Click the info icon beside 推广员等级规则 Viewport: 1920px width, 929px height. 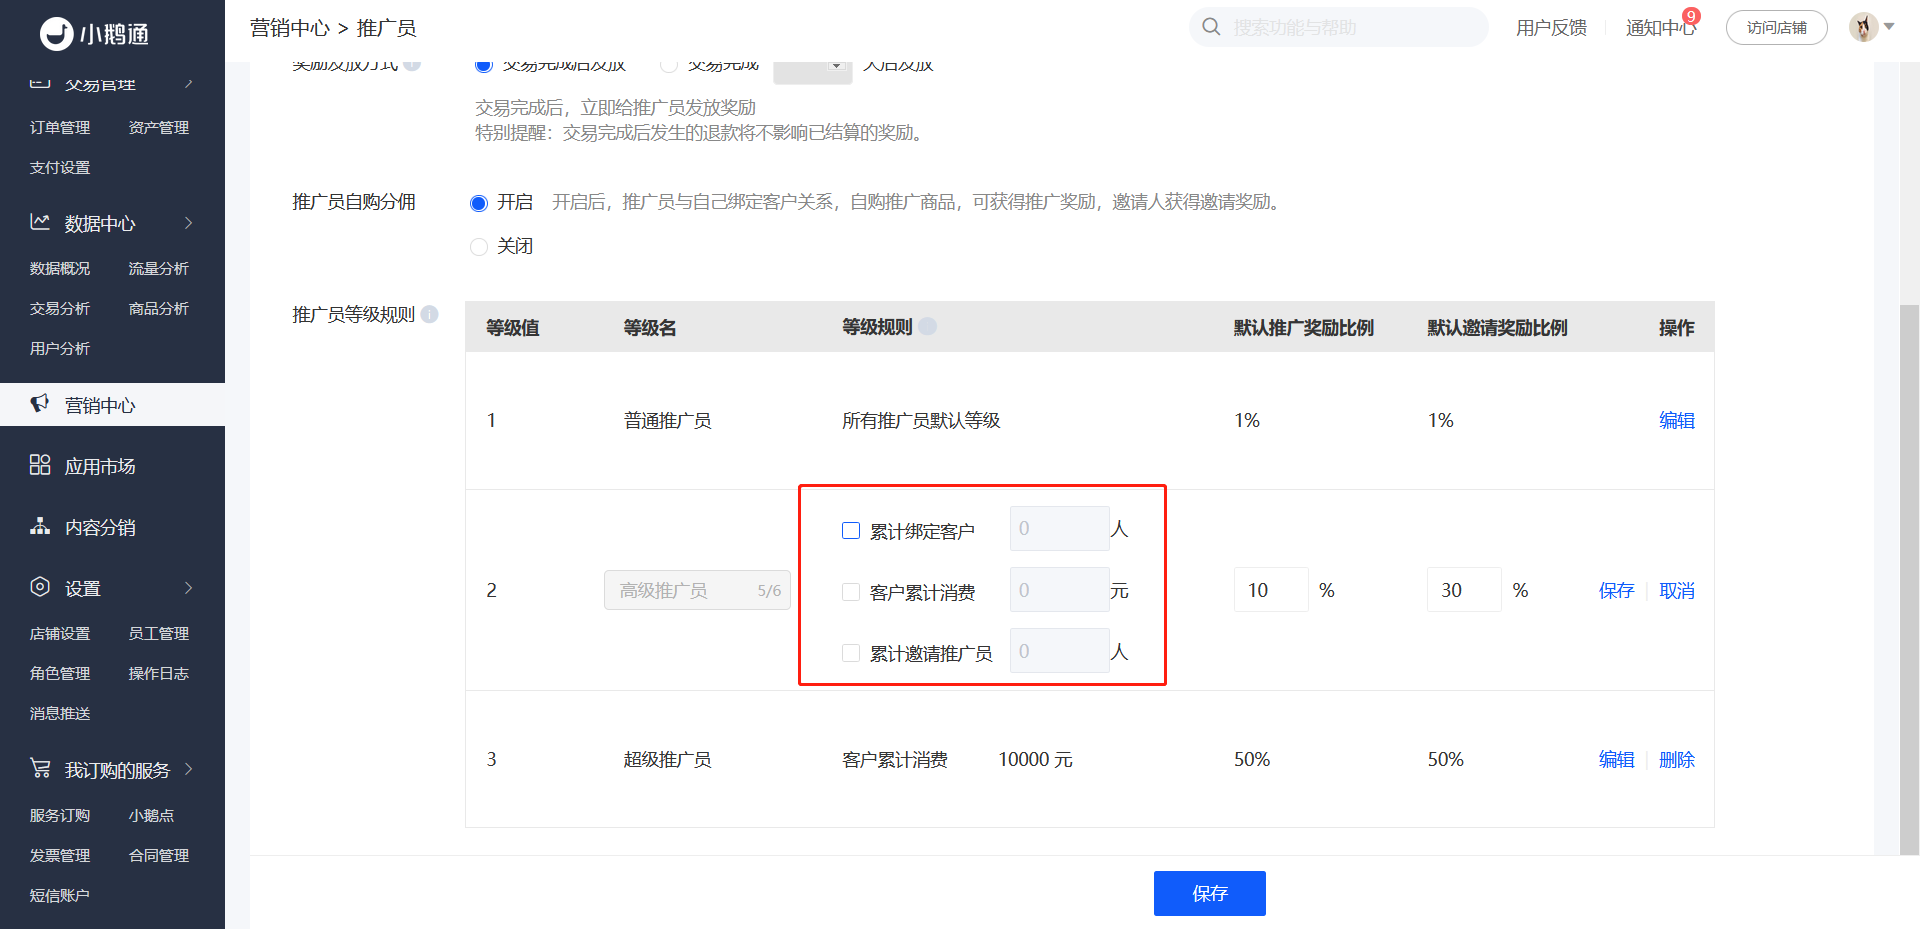pyautogui.click(x=430, y=314)
